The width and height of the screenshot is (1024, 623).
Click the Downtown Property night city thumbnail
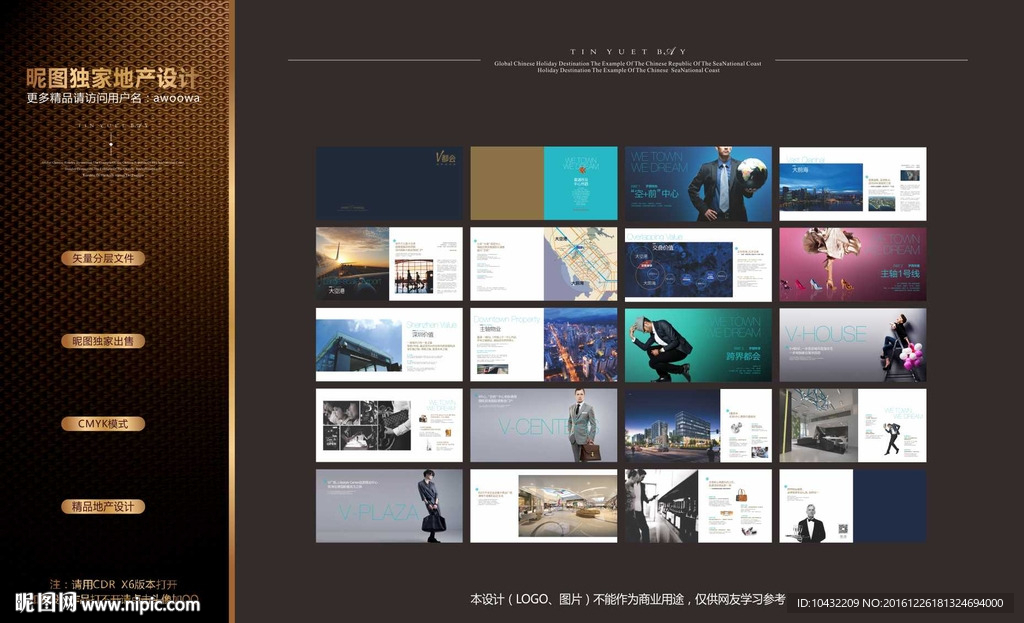(543, 344)
